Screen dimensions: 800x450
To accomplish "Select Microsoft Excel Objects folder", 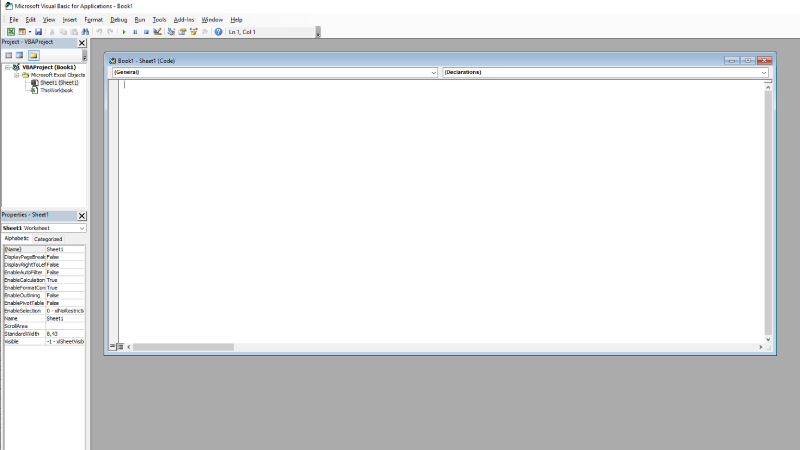I will (x=58, y=75).
